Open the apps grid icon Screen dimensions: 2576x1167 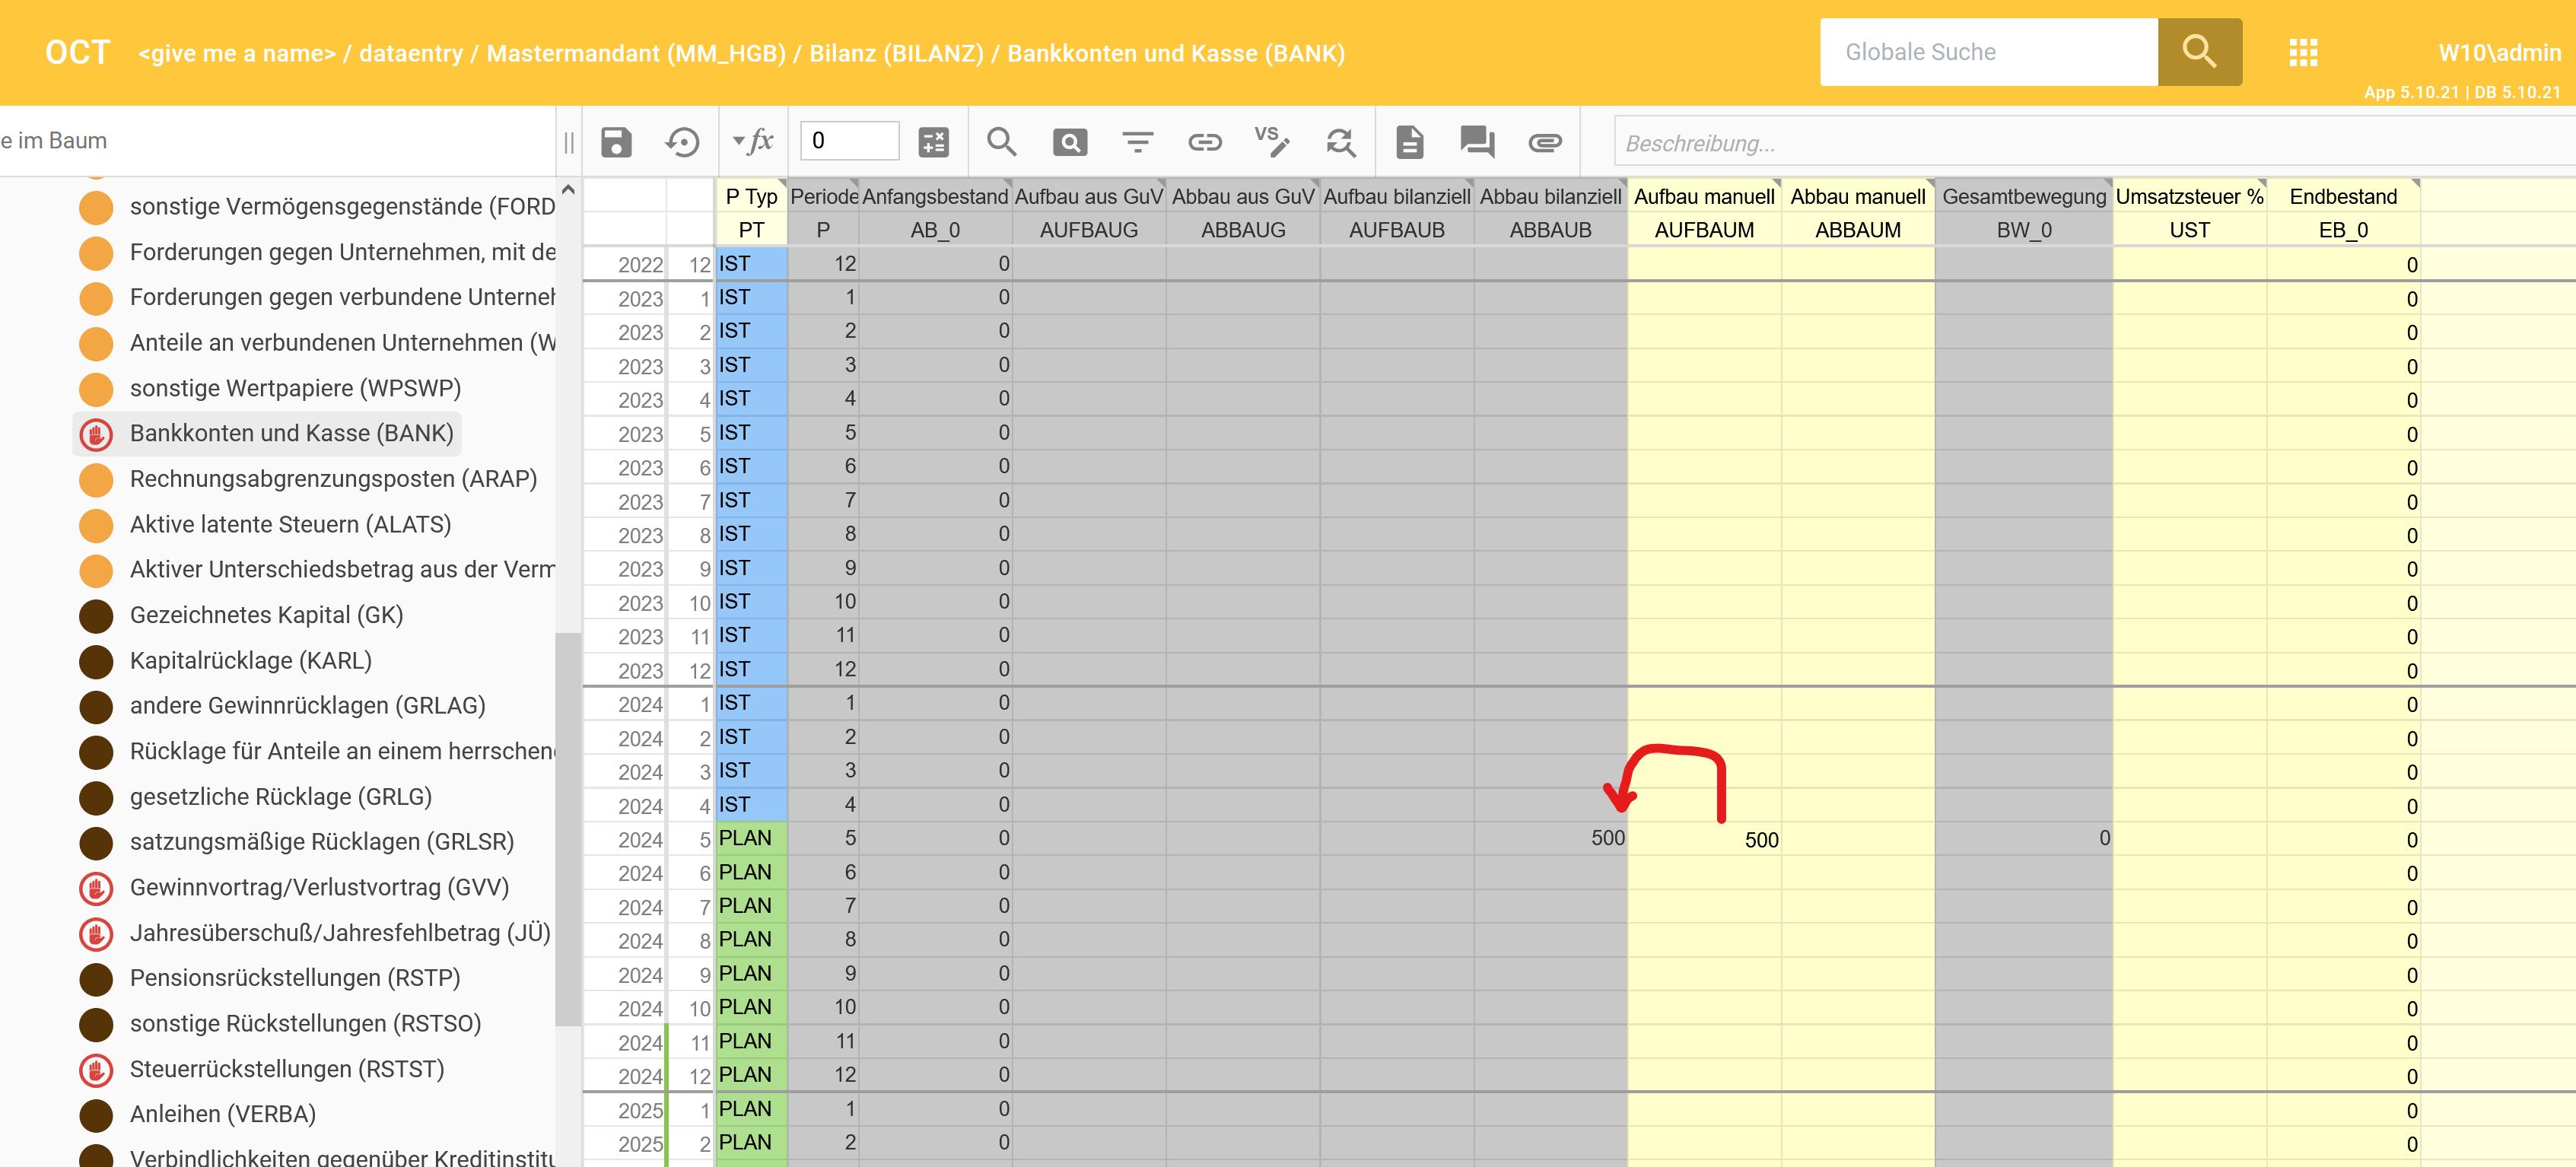2302,52
